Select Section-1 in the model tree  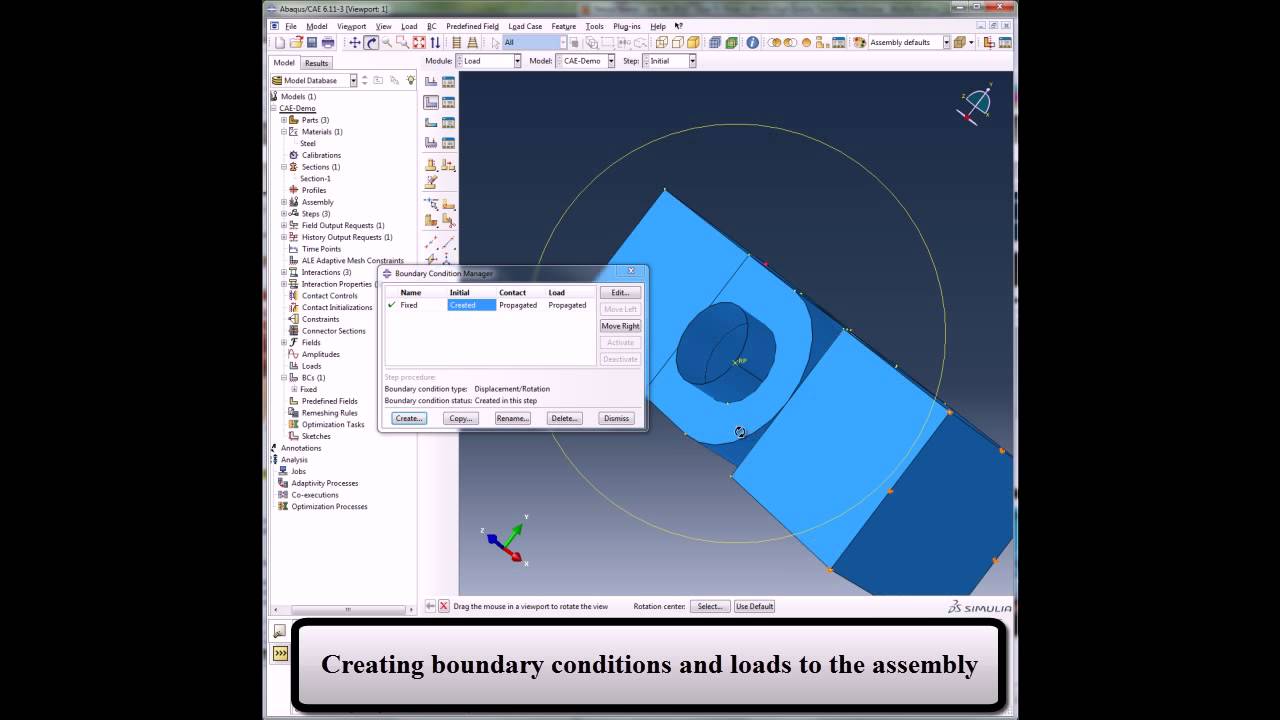pos(316,179)
